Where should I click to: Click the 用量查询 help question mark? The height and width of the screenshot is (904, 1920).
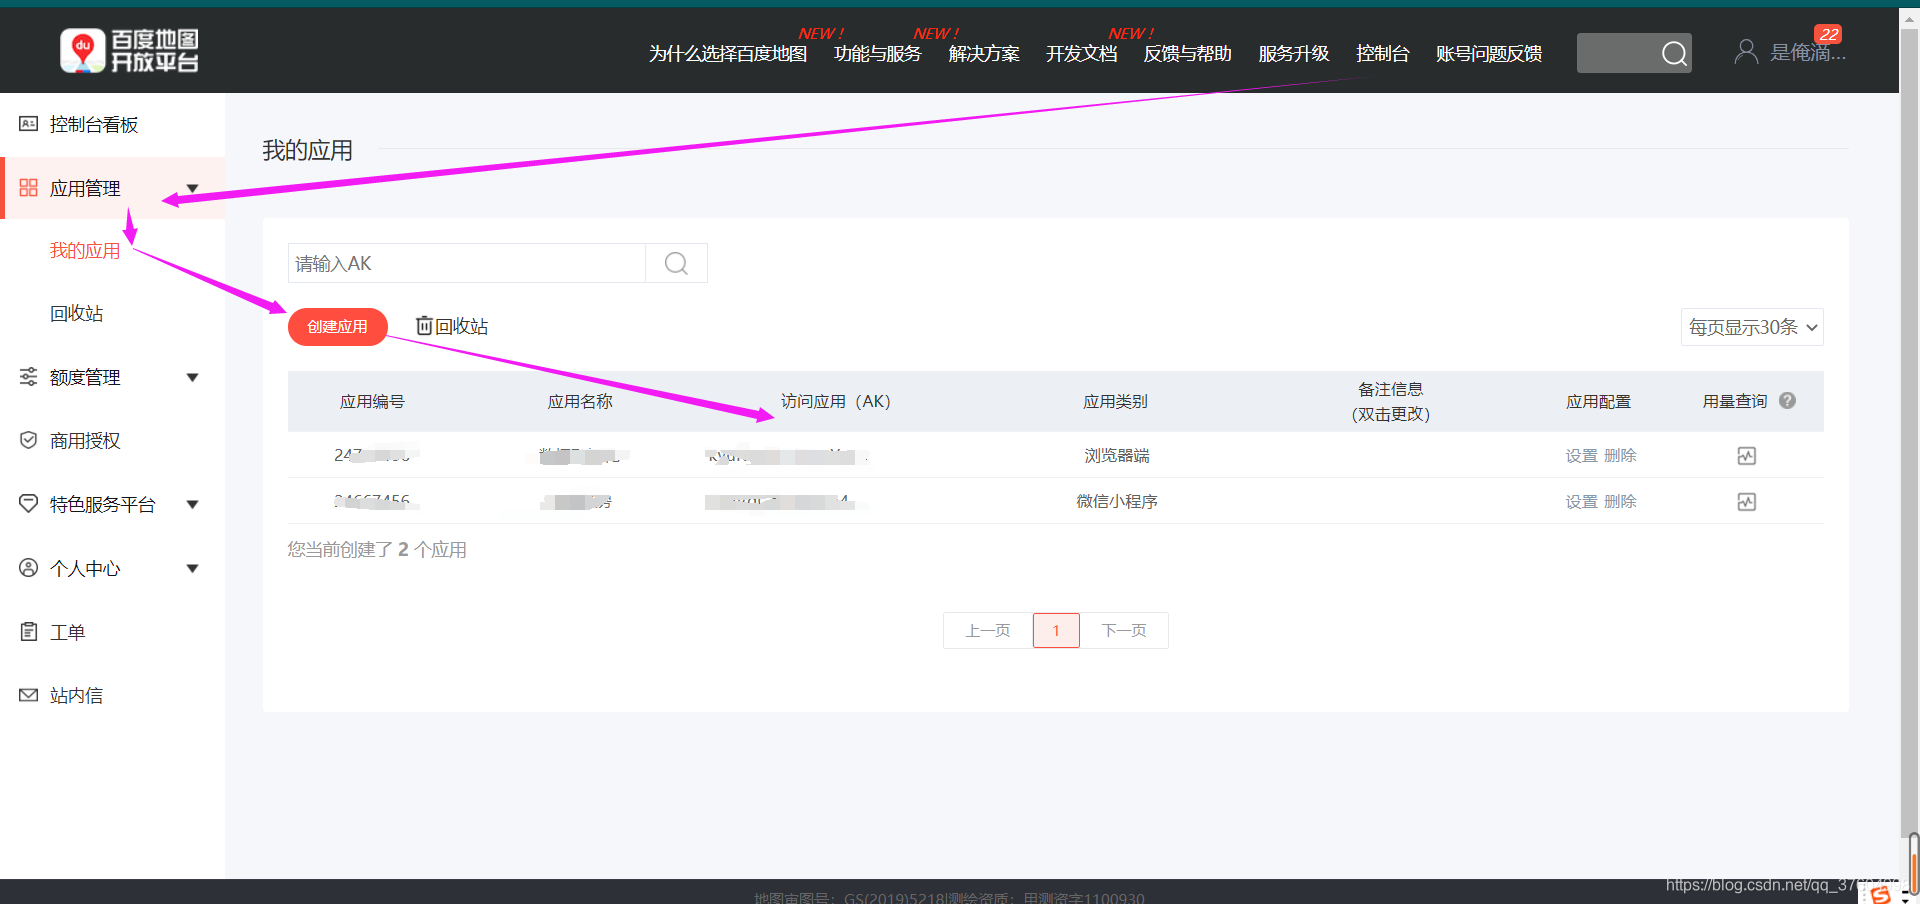coord(1787,401)
